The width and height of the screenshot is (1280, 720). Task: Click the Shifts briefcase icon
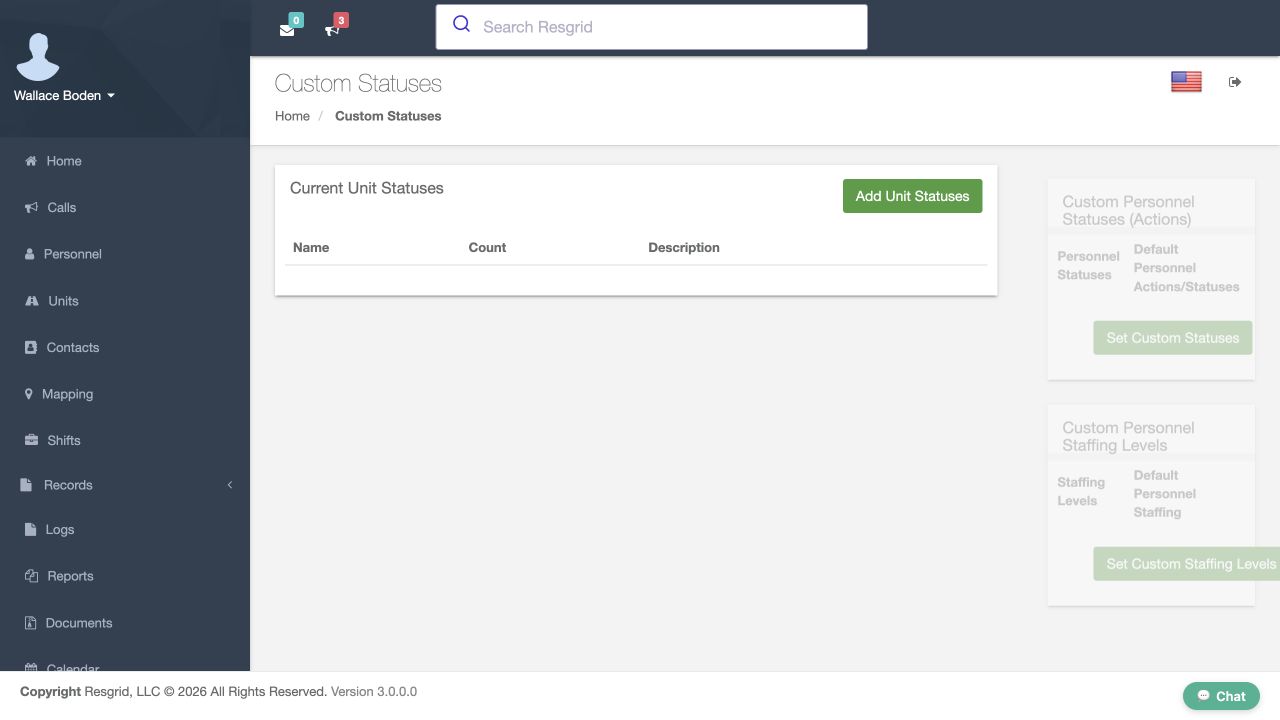point(31,441)
